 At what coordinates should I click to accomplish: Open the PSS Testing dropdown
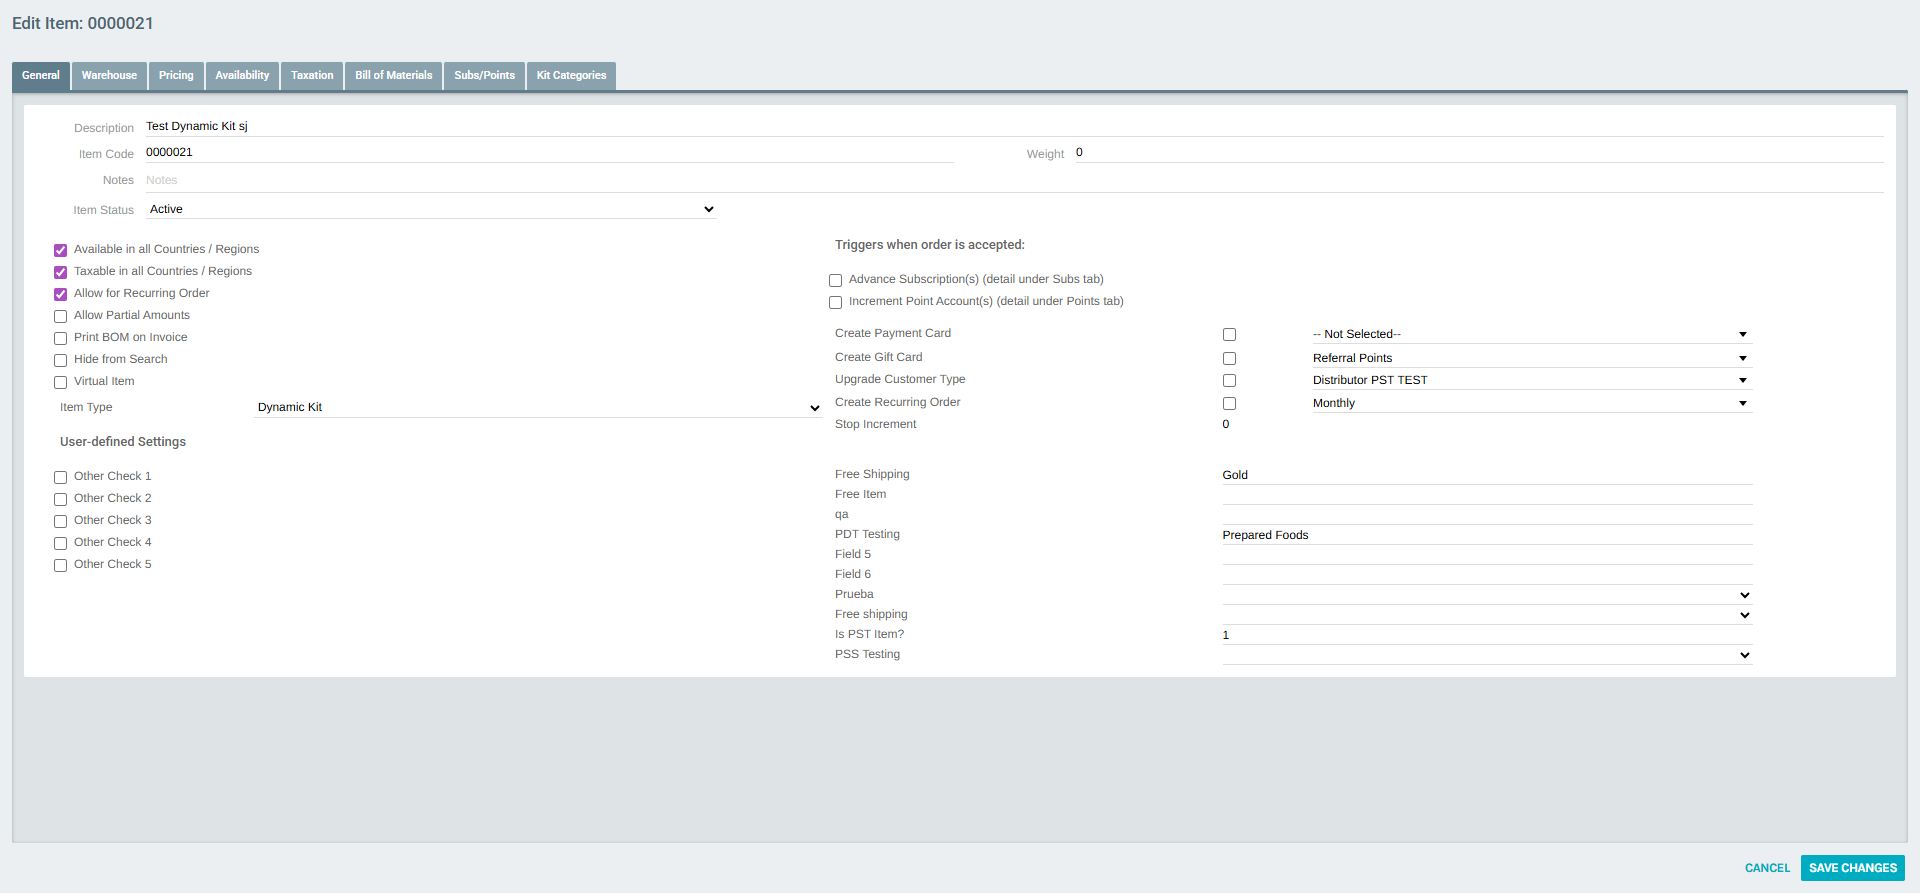[x=1486, y=655]
